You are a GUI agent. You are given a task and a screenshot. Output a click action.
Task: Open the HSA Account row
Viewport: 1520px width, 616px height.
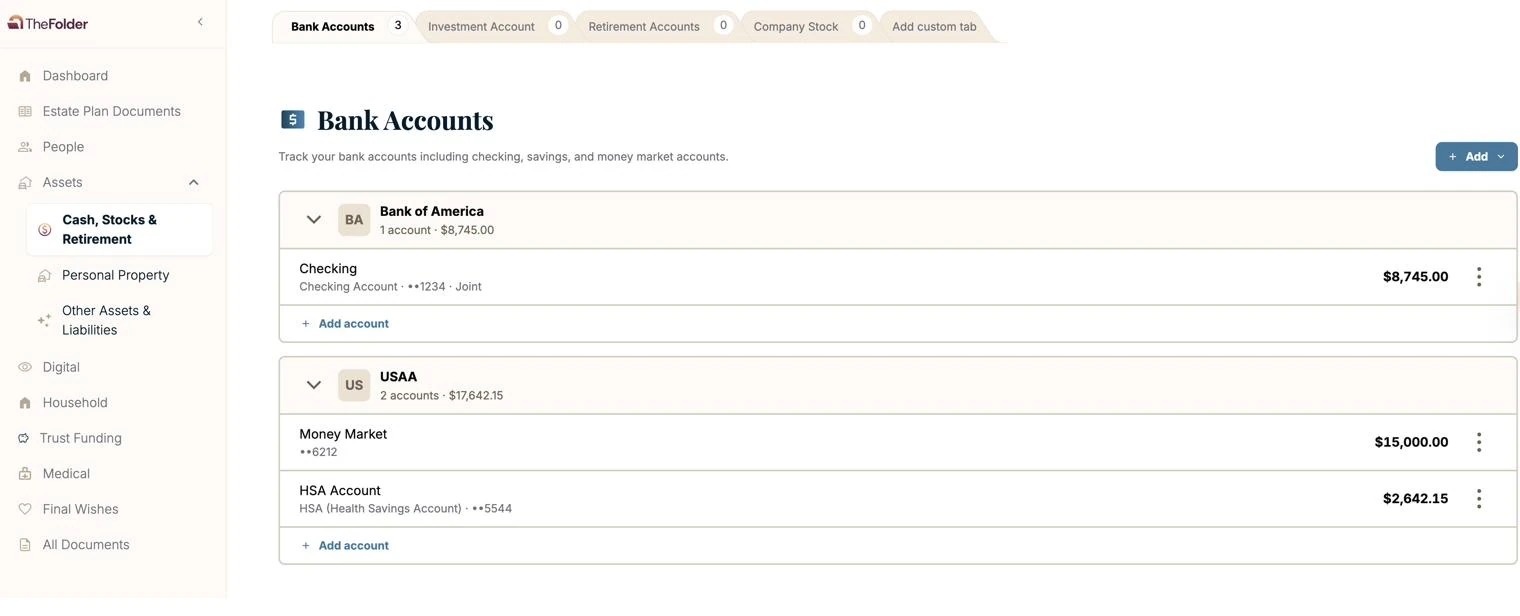(898, 499)
